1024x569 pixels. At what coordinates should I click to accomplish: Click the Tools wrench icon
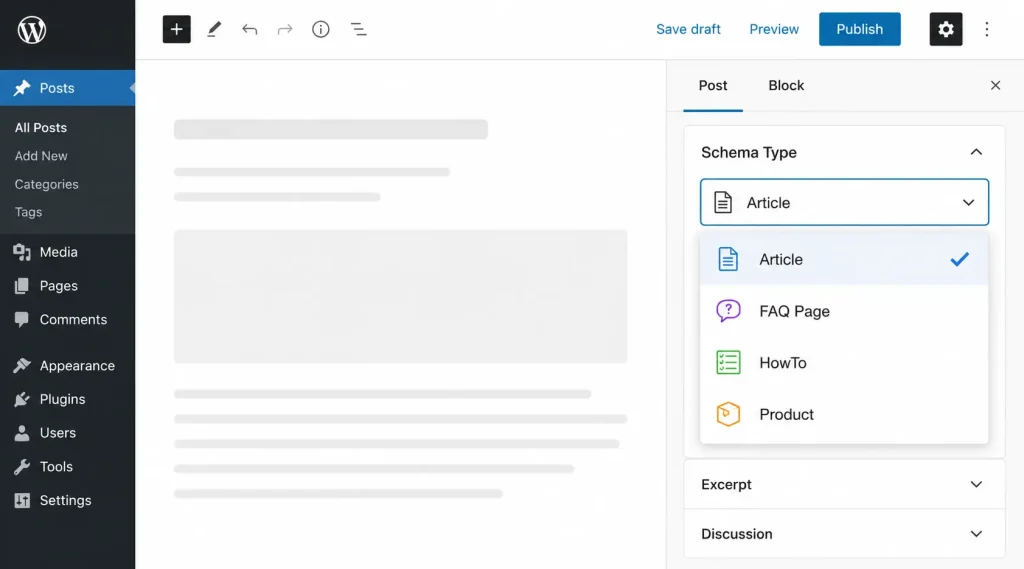22,466
